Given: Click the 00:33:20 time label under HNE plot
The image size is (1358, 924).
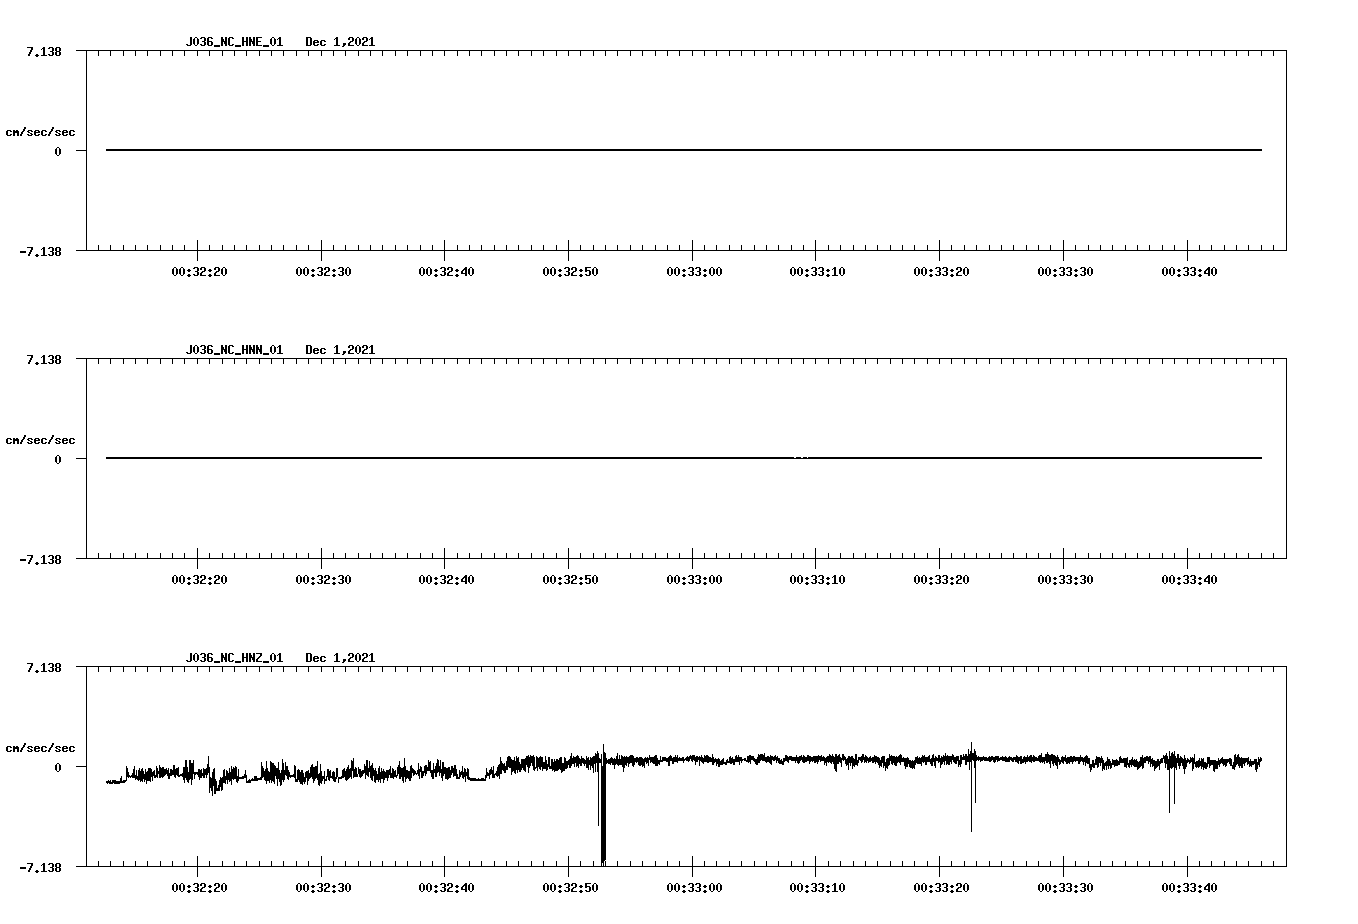Looking at the screenshot, I should click(941, 272).
